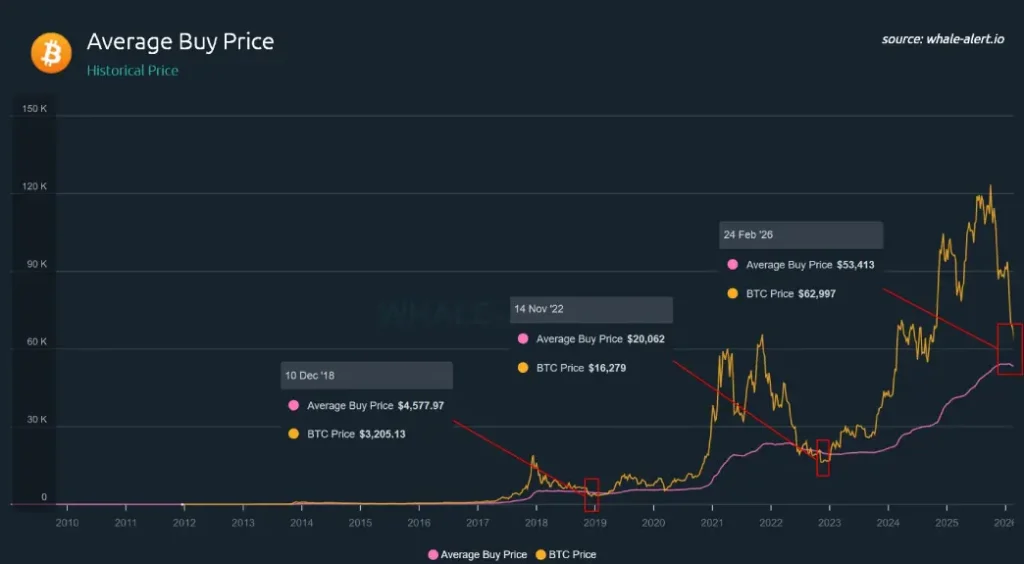Click pink dot in 14 Nov '22 tooltip
The width and height of the screenshot is (1024, 564).
[x=523, y=340]
